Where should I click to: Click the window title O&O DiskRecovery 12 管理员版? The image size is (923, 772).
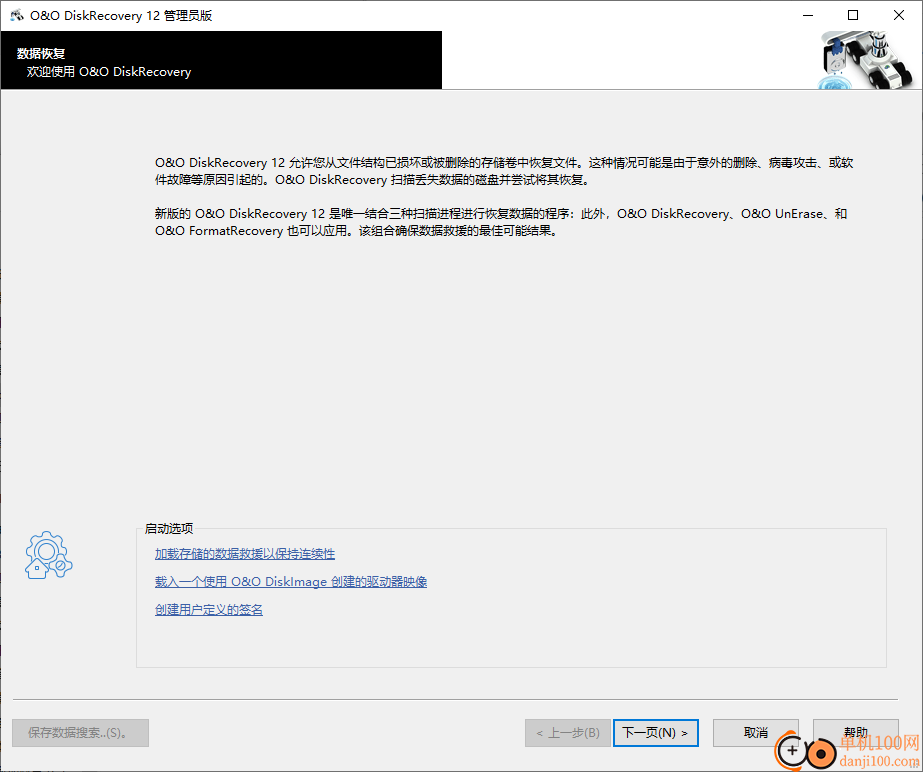pyautogui.click(x=121, y=15)
